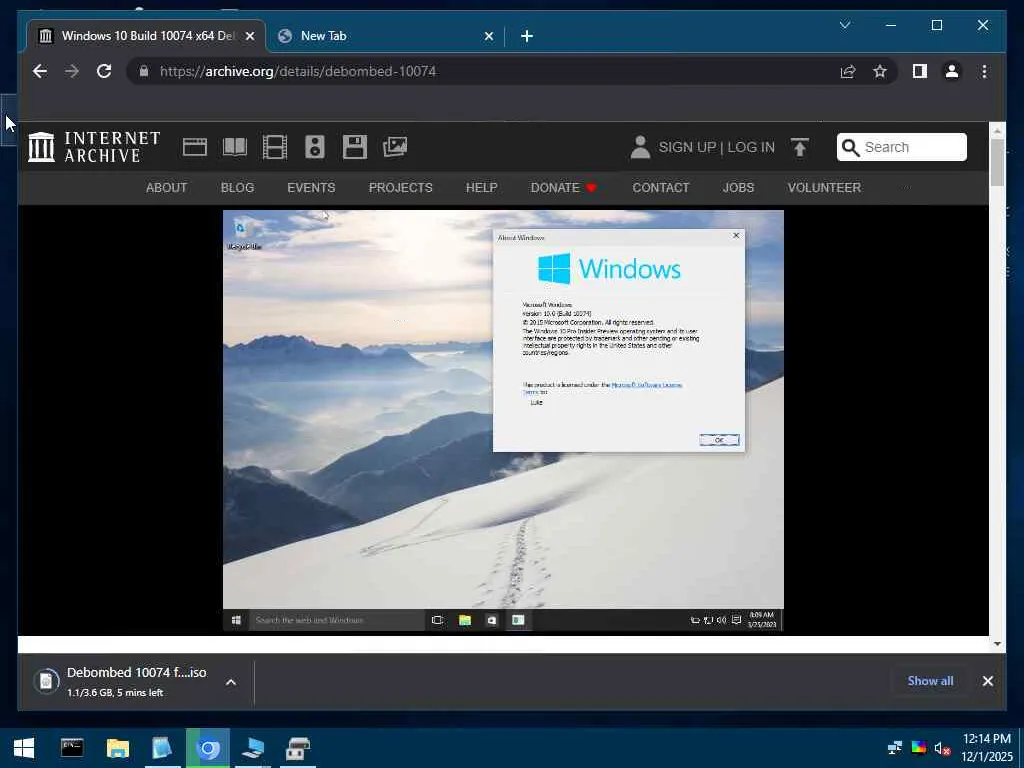Screen dimensions: 1024x768
Task: Open the Video film icon
Action: click(274, 147)
